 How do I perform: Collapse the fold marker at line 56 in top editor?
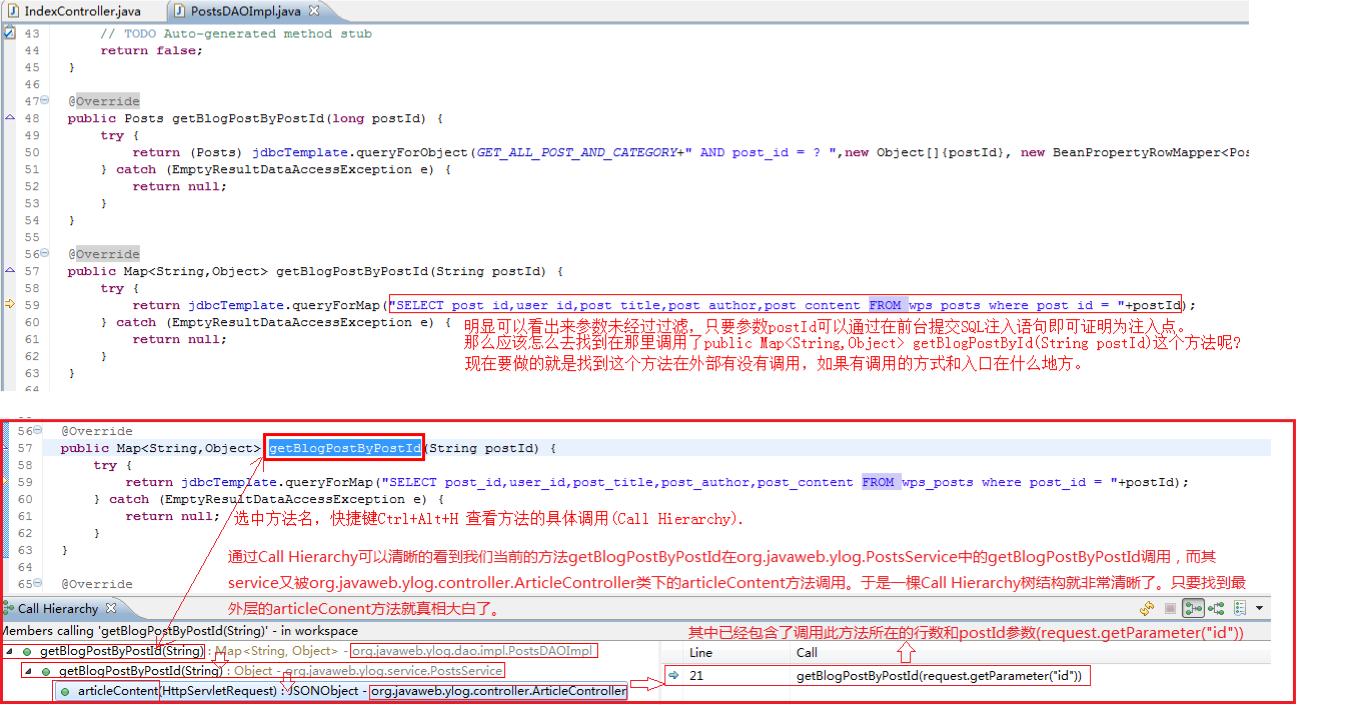tap(44, 254)
